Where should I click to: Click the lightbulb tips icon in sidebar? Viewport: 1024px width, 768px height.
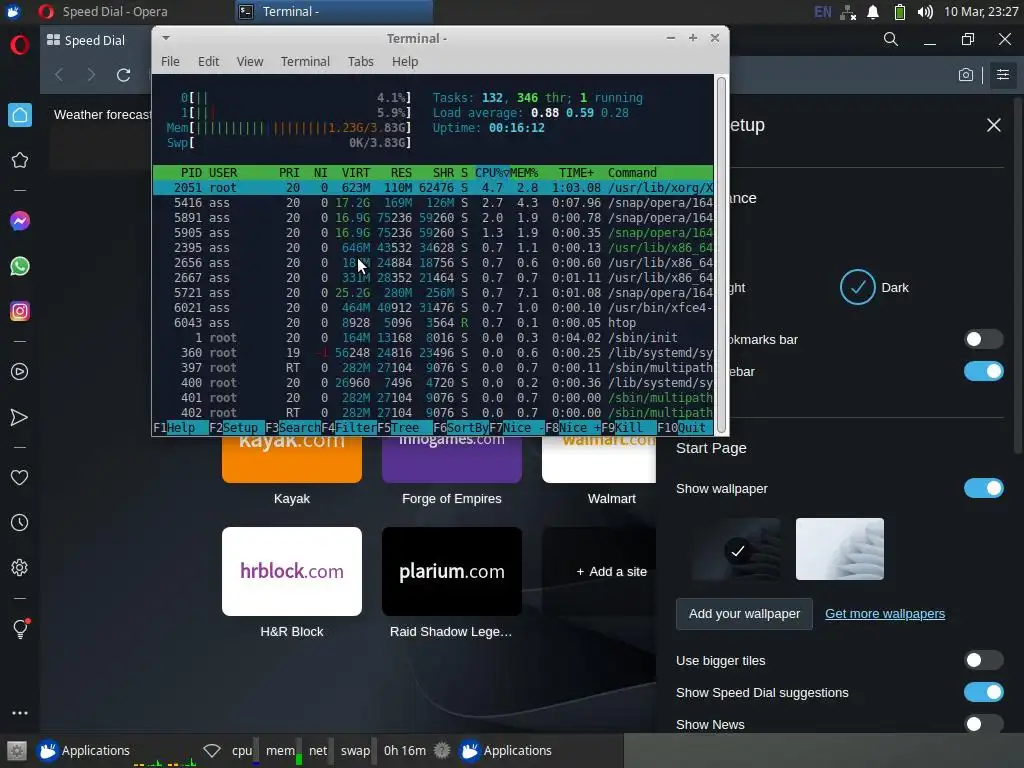[20, 628]
